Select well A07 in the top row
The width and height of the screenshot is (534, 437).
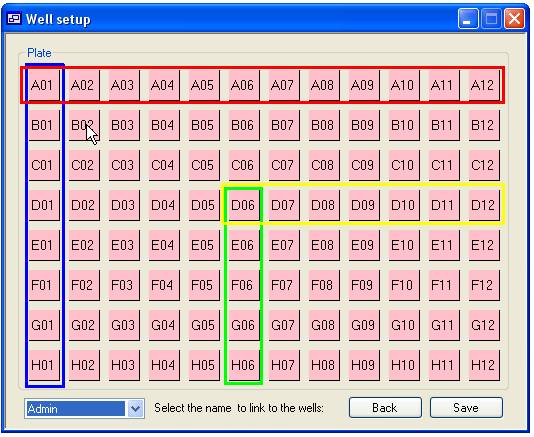(284, 85)
